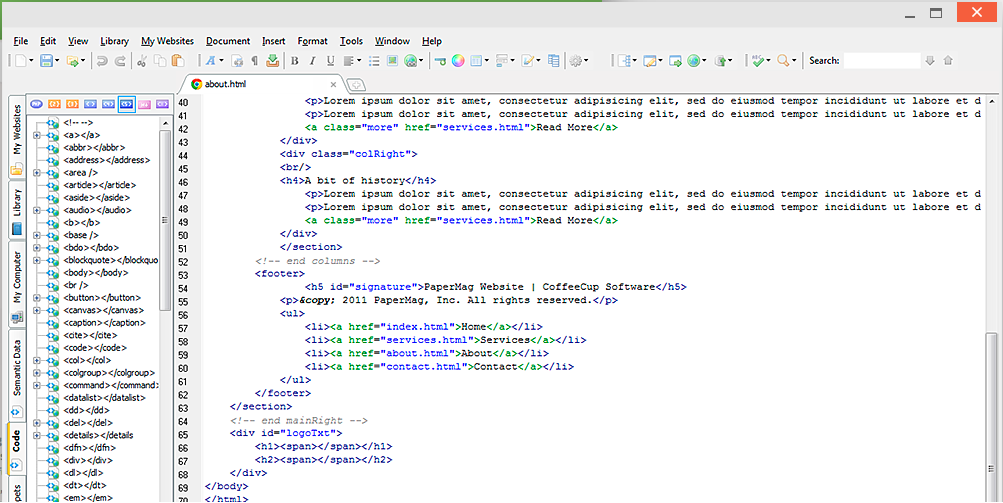Expand the <canvas></canvas> tag node
Viewport: 1003px width, 503px height.
click(37, 310)
